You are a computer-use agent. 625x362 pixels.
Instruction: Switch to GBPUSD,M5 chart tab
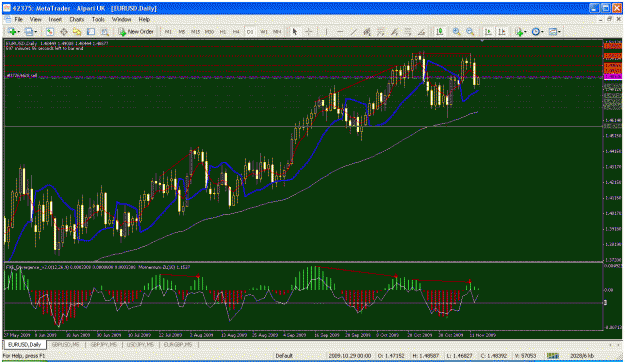pos(65,344)
